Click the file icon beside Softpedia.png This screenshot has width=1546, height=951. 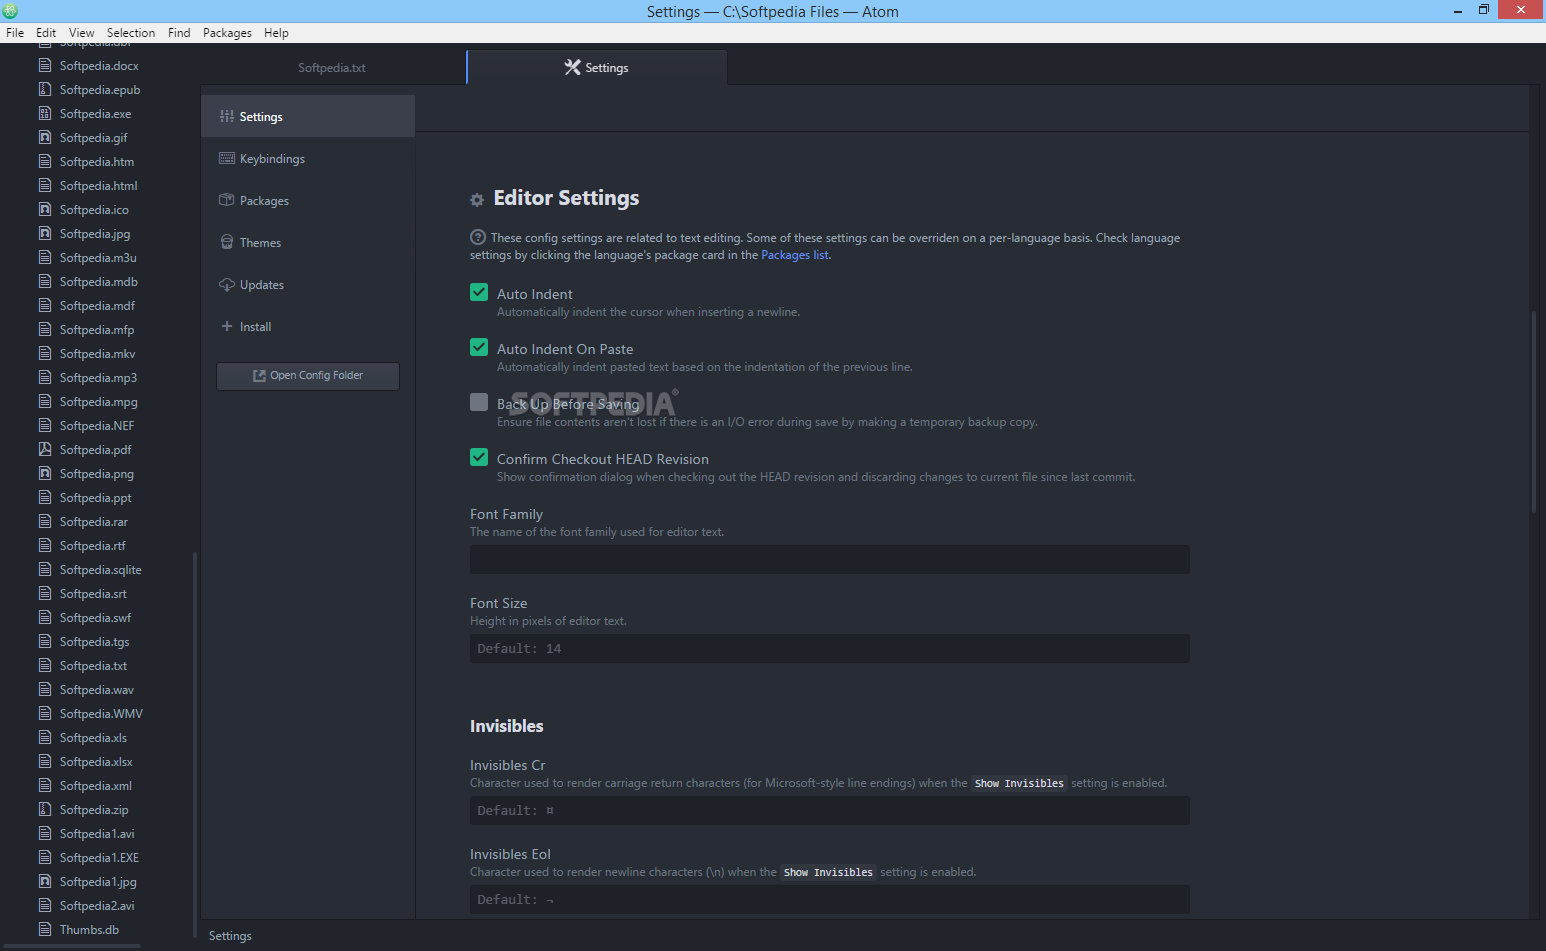click(x=45, y=473)
